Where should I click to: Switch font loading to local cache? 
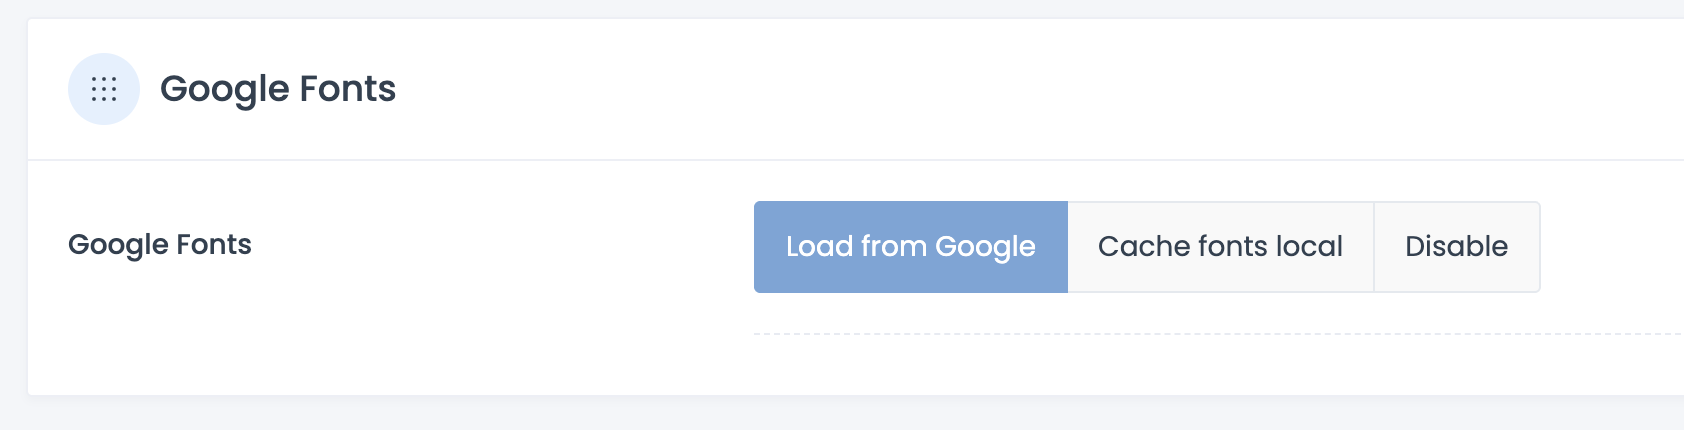pyautogui.click(x=1220, y=247)
